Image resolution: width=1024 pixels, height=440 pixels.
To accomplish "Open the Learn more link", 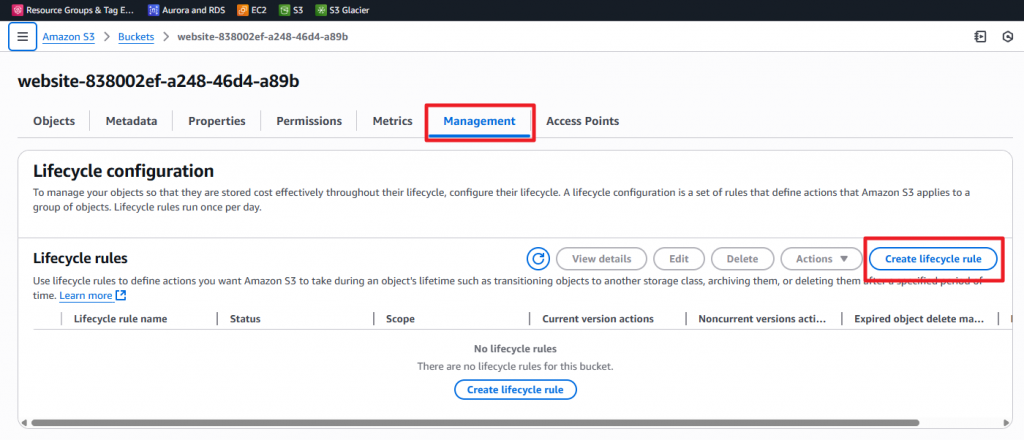I will 86,296.
